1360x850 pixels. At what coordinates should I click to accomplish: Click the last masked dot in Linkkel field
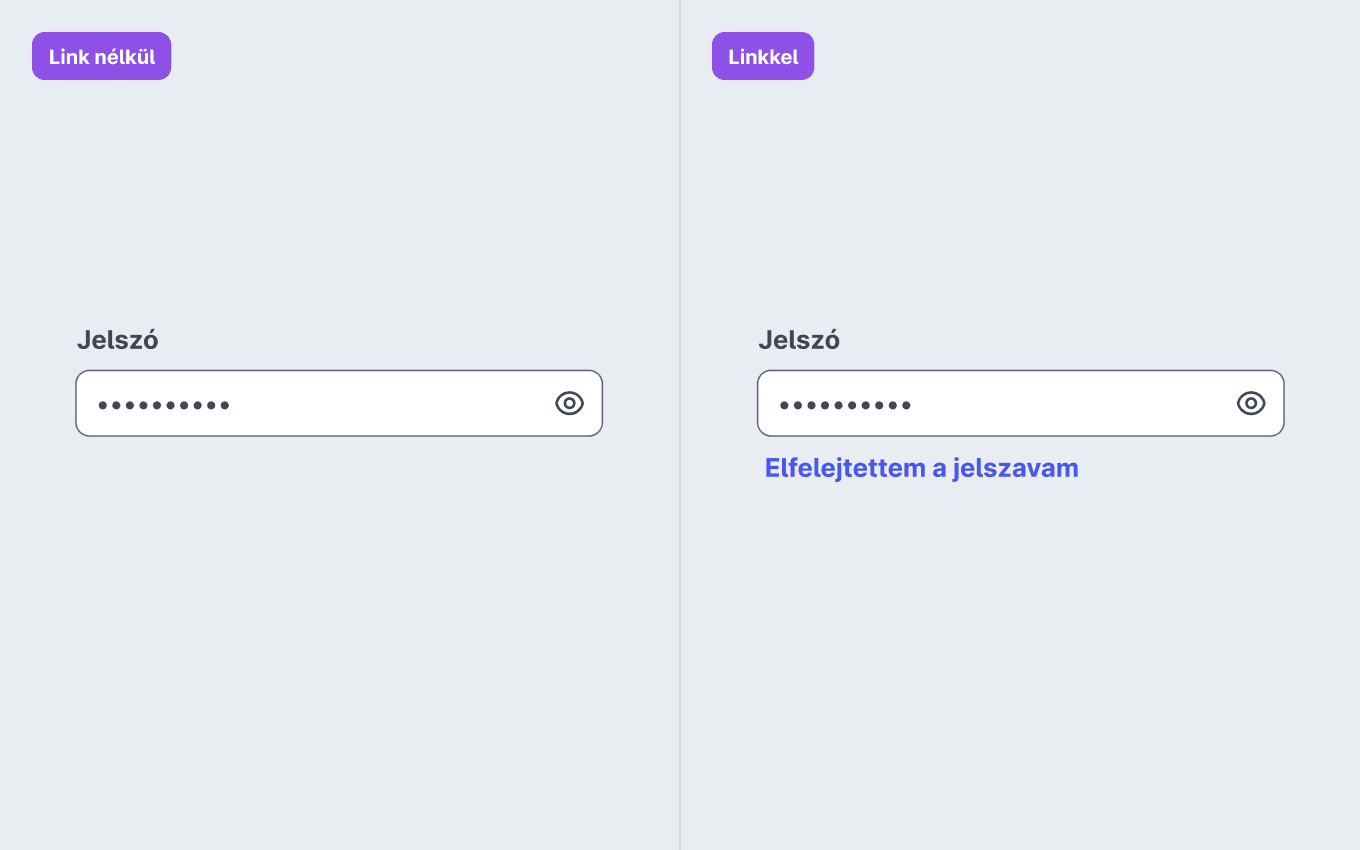[x=907, y=405]
